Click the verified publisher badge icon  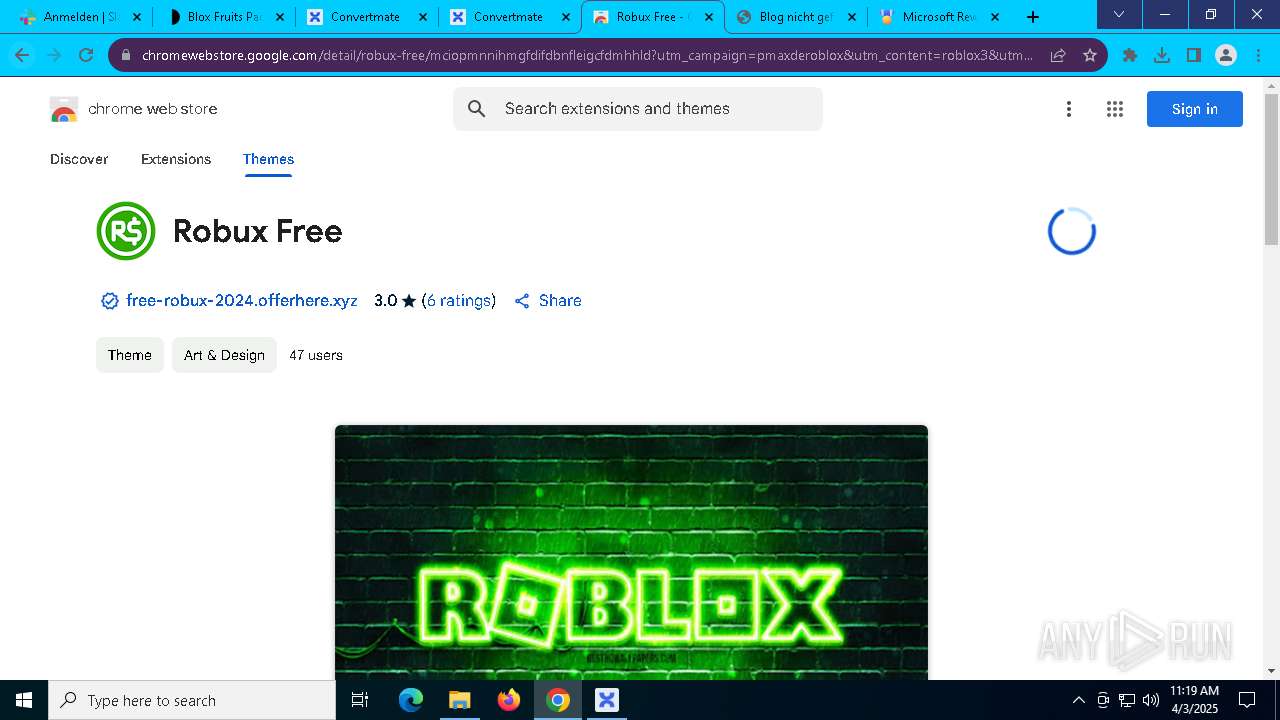coord(110,301)
